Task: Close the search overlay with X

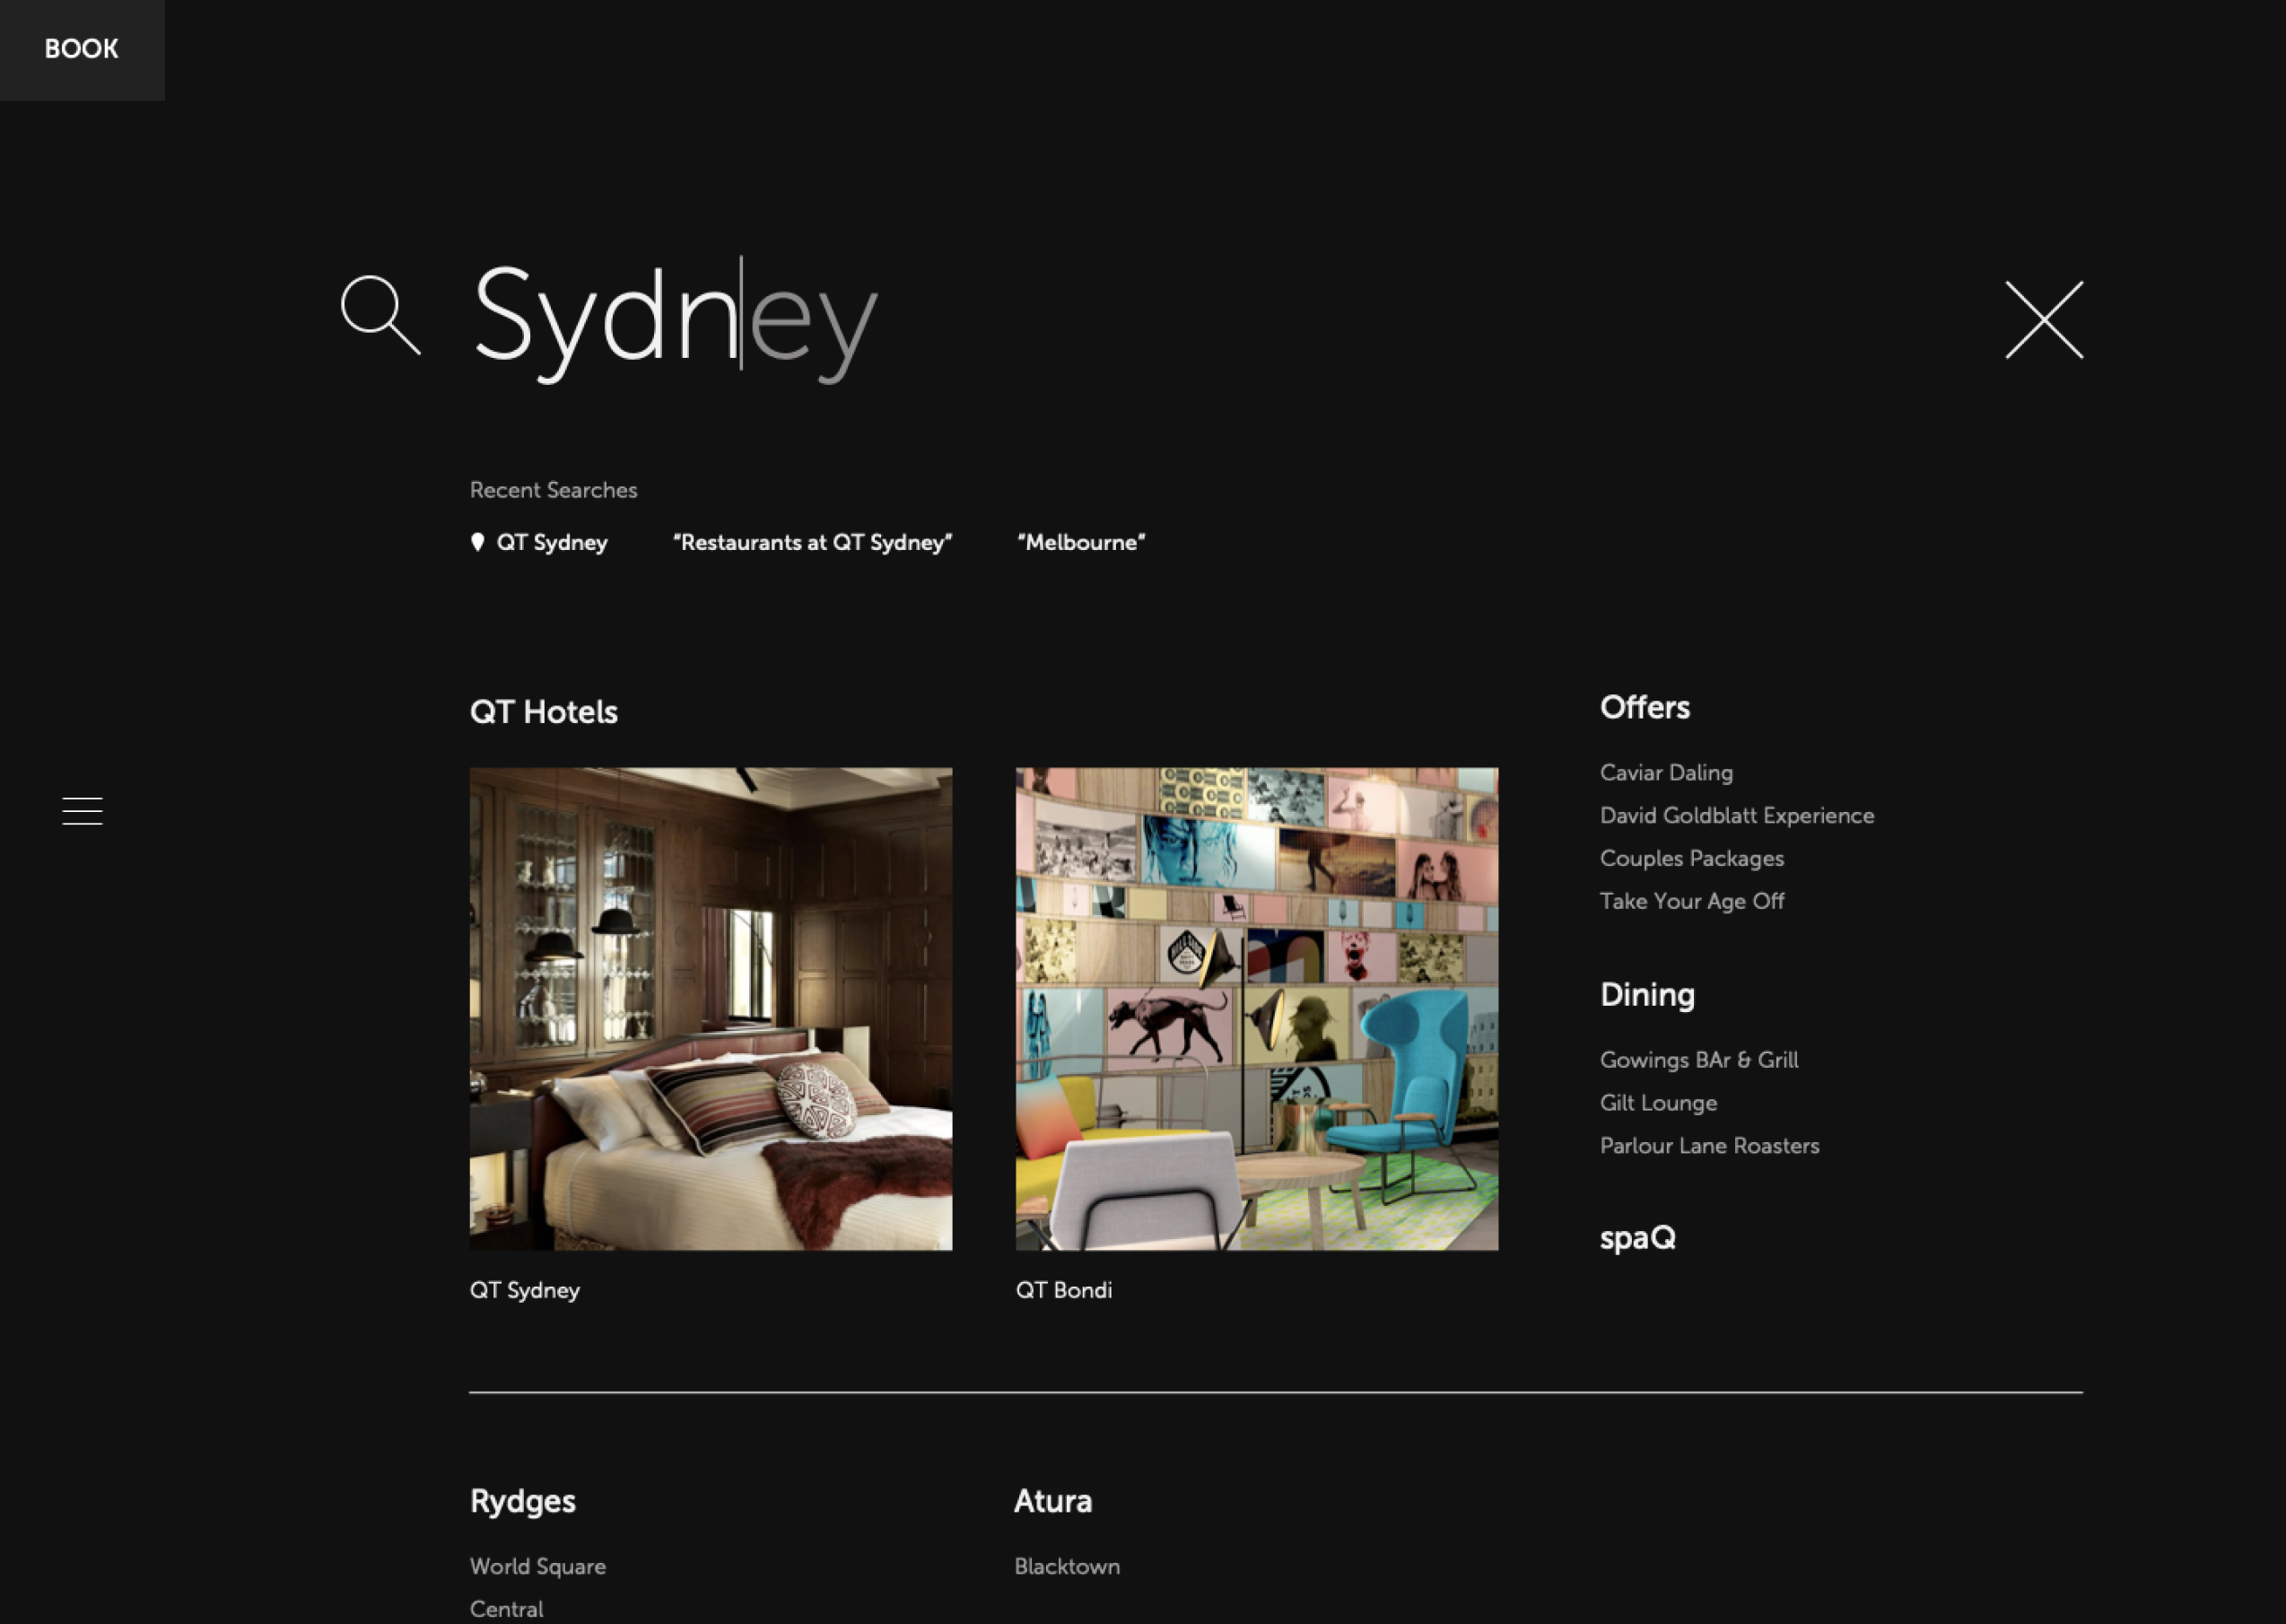Action: pyautogui.click(x=2043, y=320)
